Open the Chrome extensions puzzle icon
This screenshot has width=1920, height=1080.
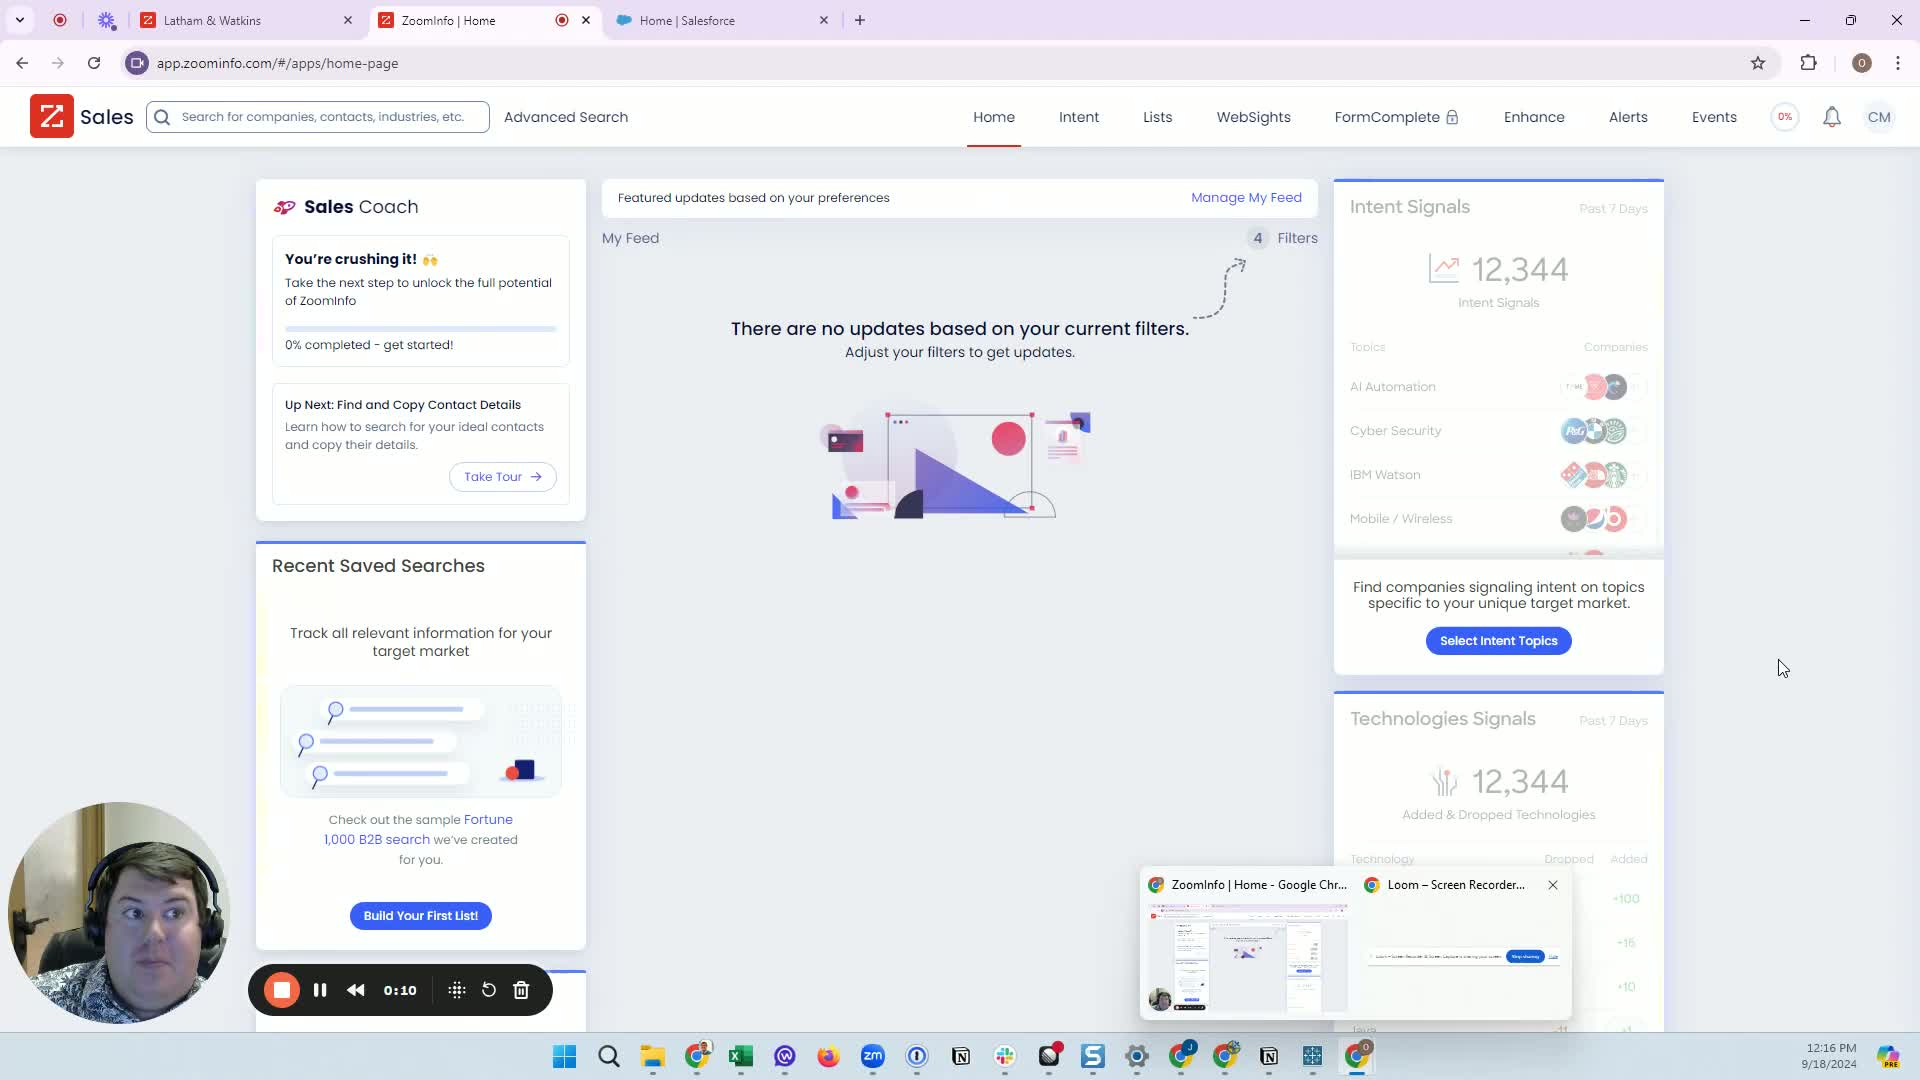1808,63
